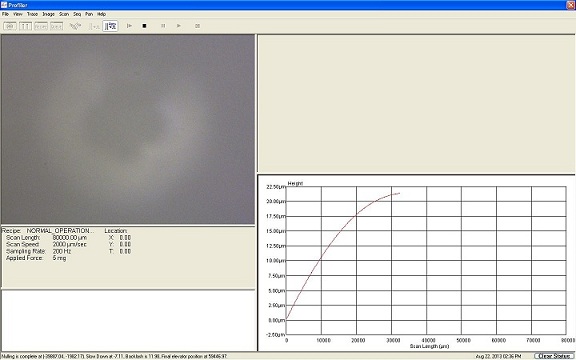Select the highlighted active scan view icon
The image size is (576, 360).
click(110, 26)
